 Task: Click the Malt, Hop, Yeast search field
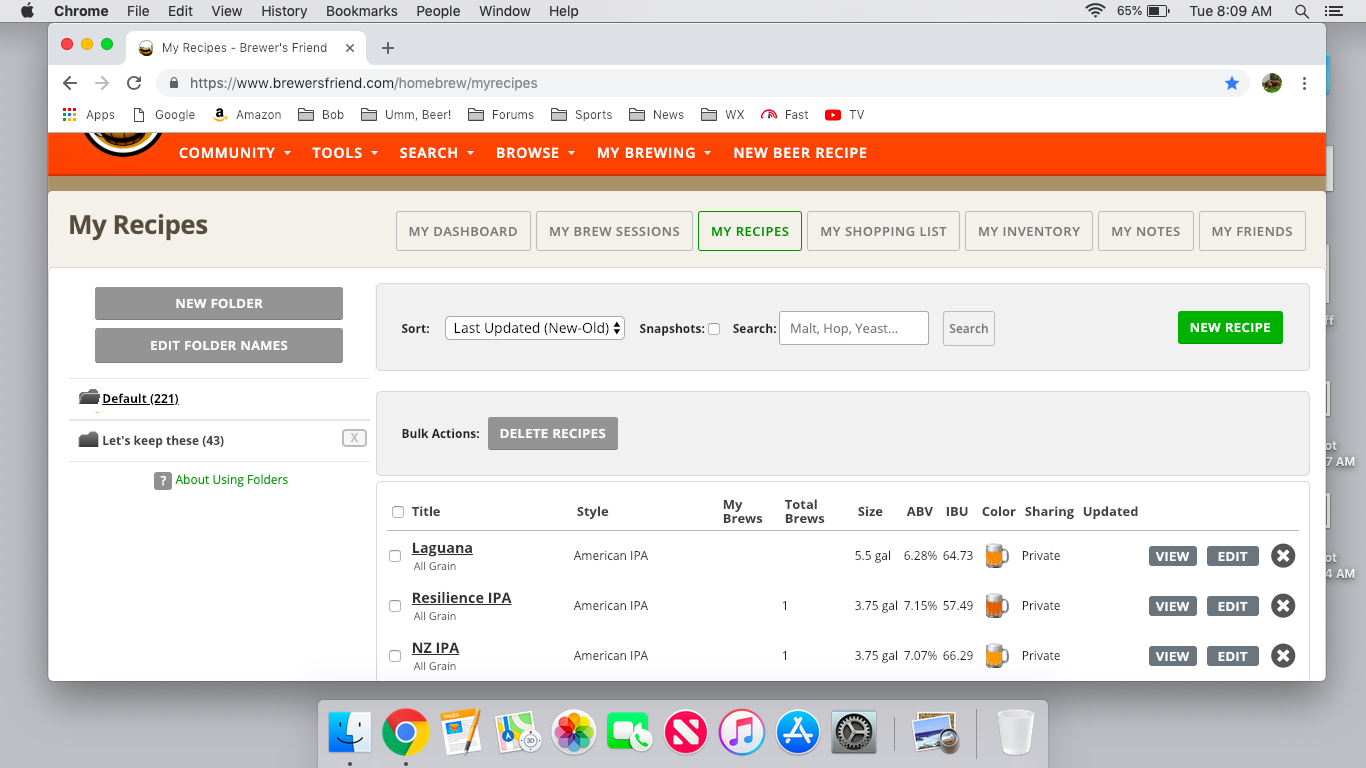click(853, 328)
